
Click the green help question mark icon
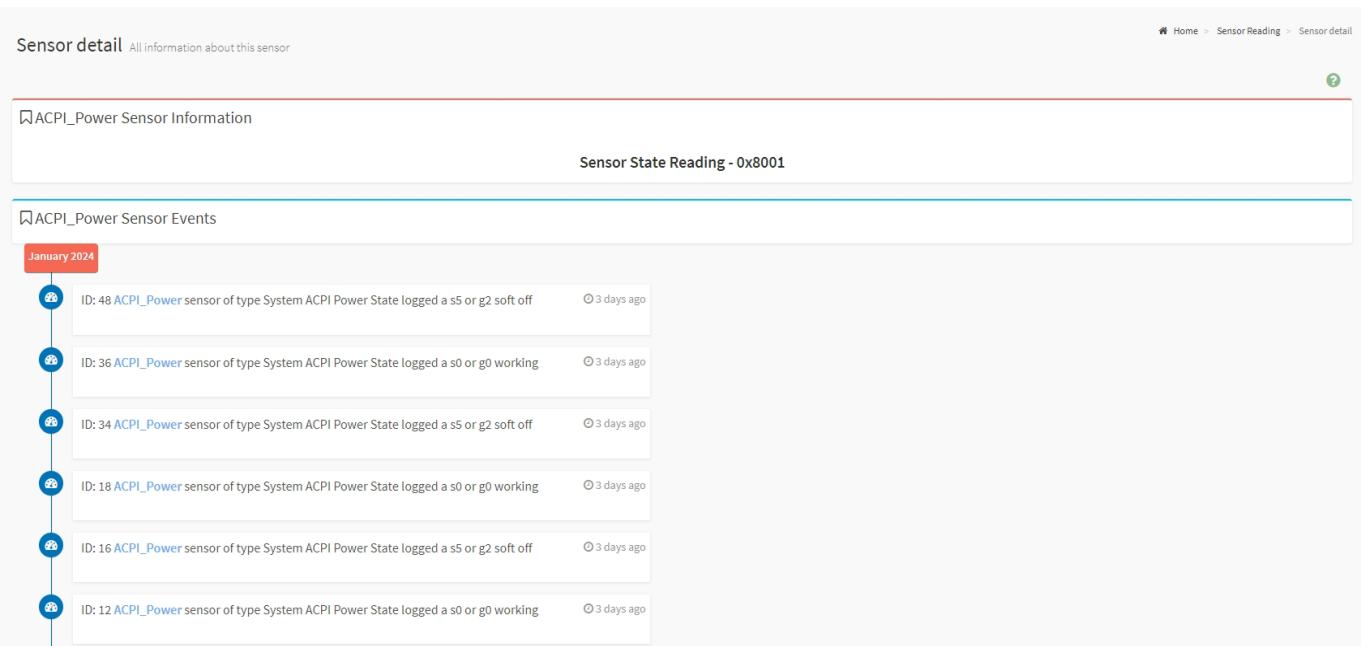point(1332,81)
